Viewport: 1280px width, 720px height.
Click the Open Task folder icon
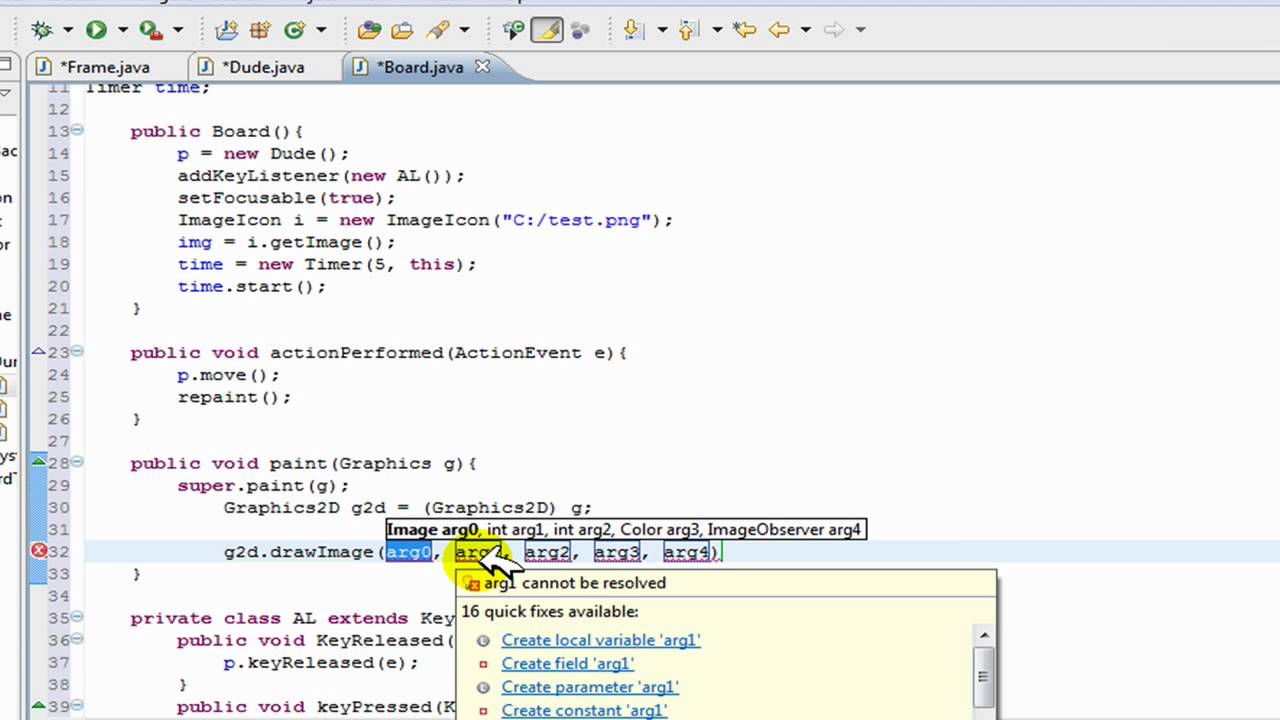402,30
